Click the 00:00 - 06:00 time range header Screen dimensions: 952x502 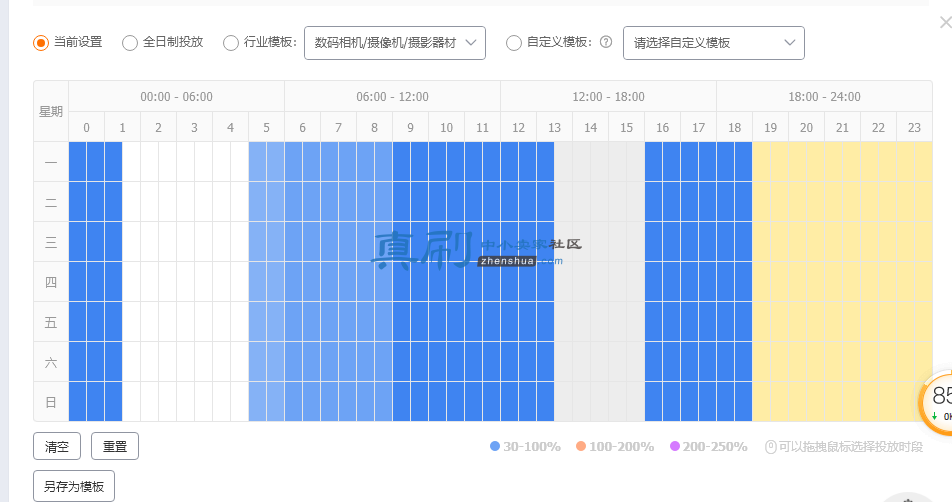(177, 97)
